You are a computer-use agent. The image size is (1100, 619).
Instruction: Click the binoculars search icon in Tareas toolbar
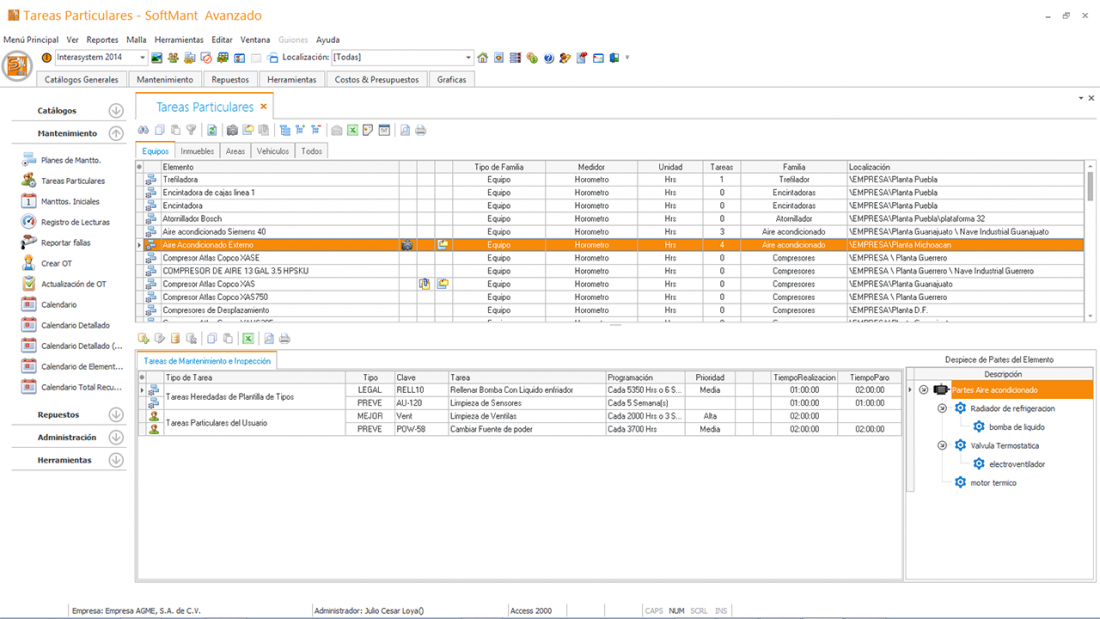click(143, 130)
